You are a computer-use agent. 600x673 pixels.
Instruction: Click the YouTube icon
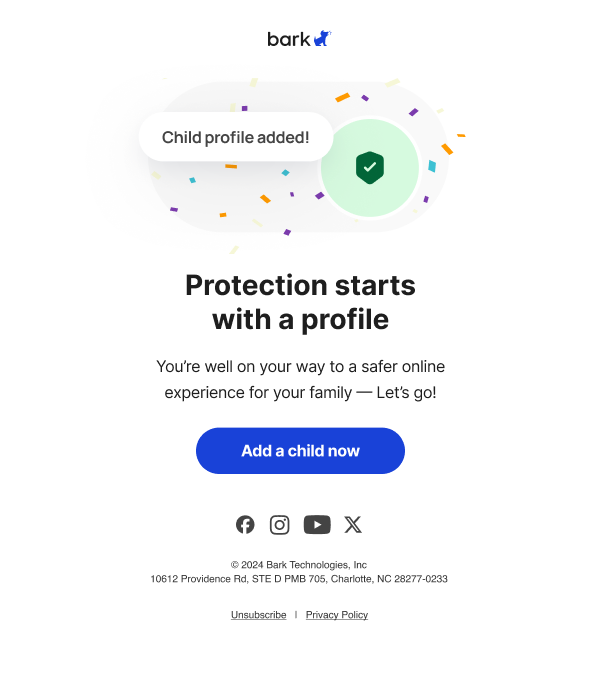coord(317,524)
